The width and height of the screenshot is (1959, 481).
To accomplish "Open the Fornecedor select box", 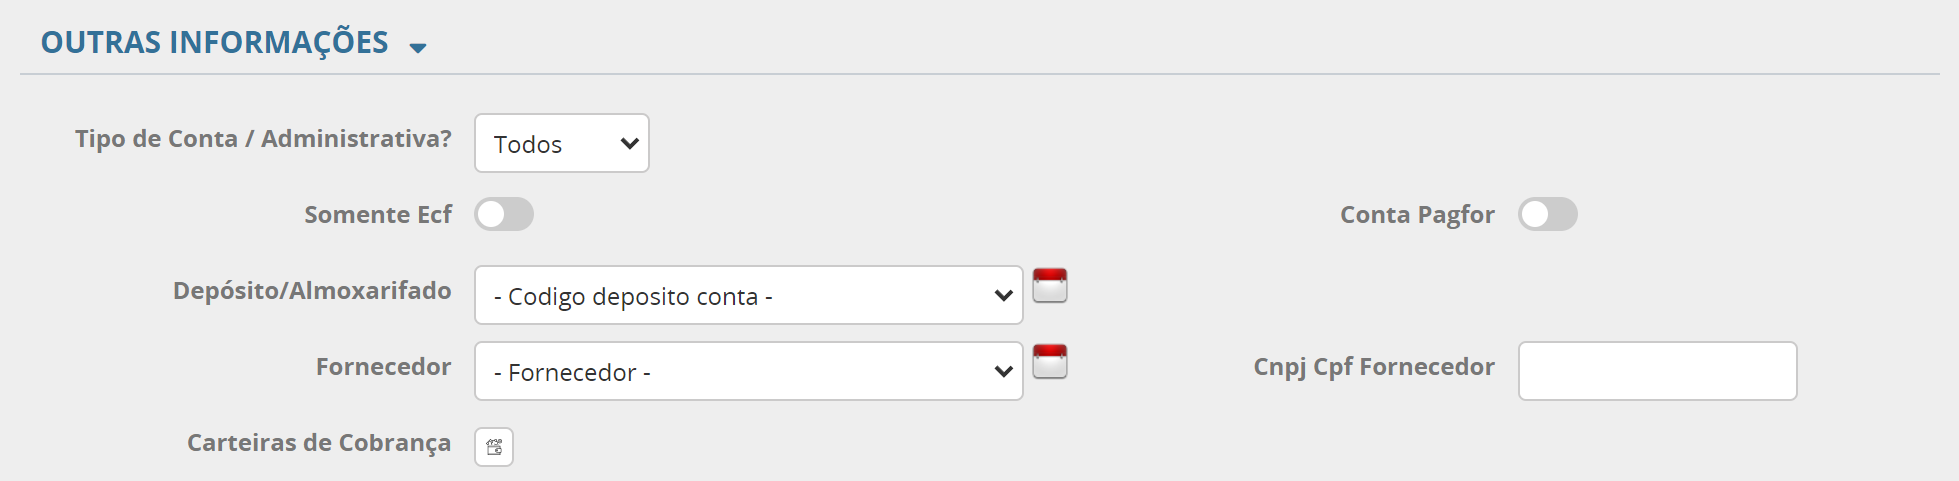I will tap(748, 371).
